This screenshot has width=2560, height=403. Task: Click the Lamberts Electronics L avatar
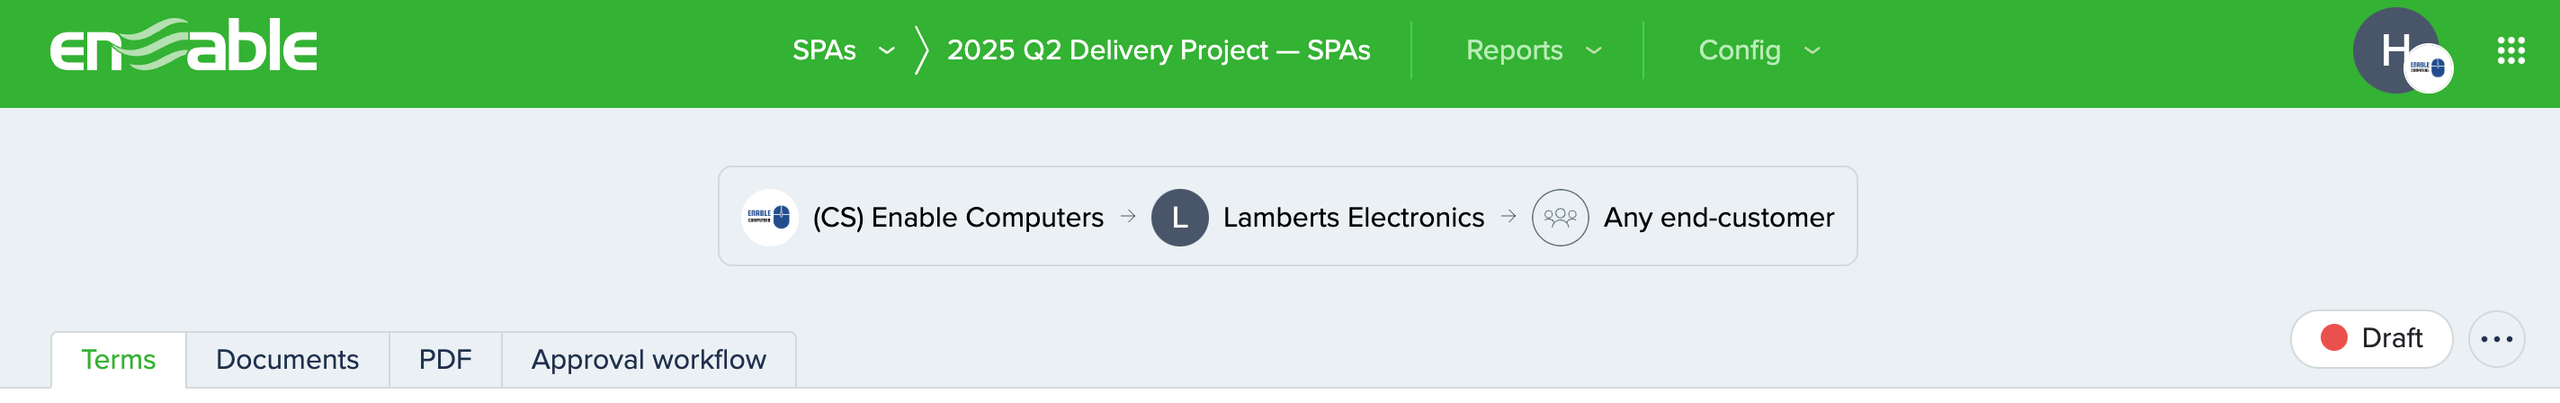click(1180, 217)
